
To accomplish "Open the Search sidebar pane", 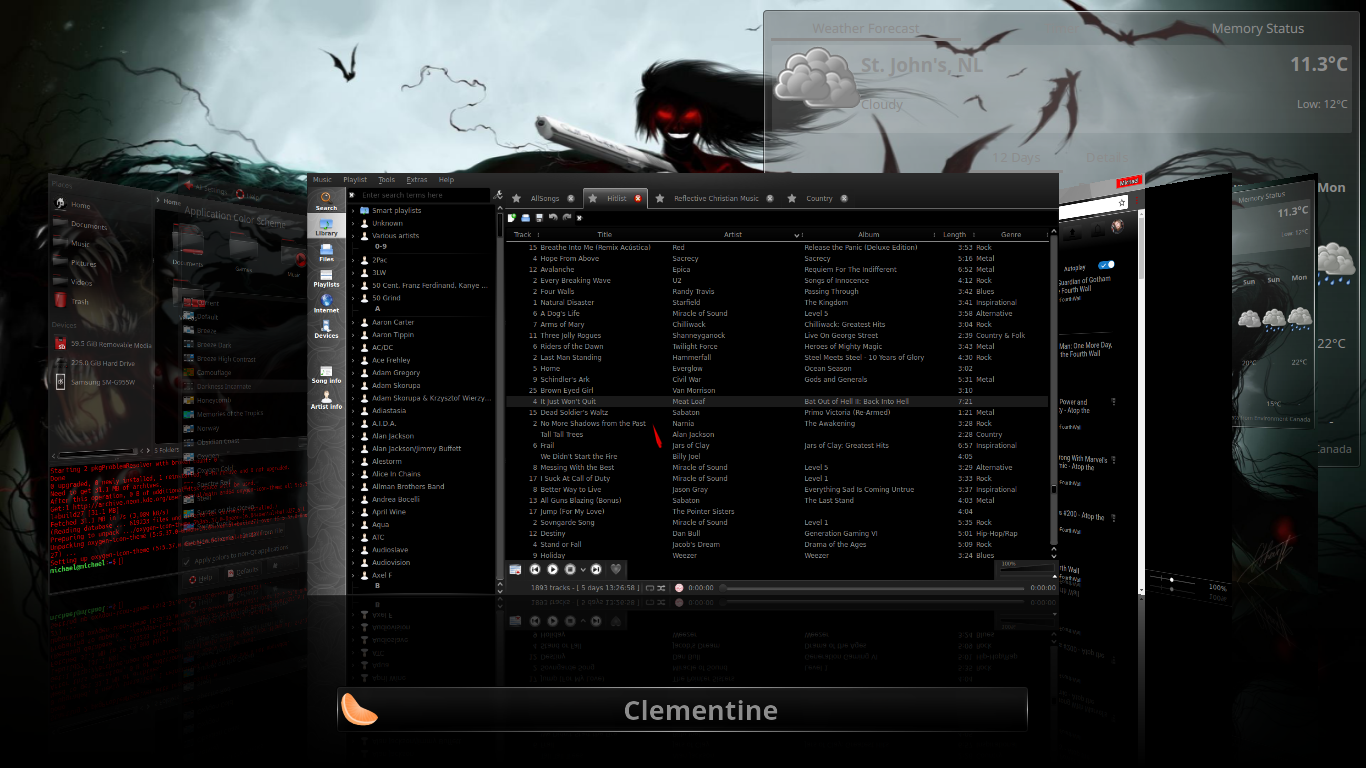I will pyautogui.click(x=326, y=201).
